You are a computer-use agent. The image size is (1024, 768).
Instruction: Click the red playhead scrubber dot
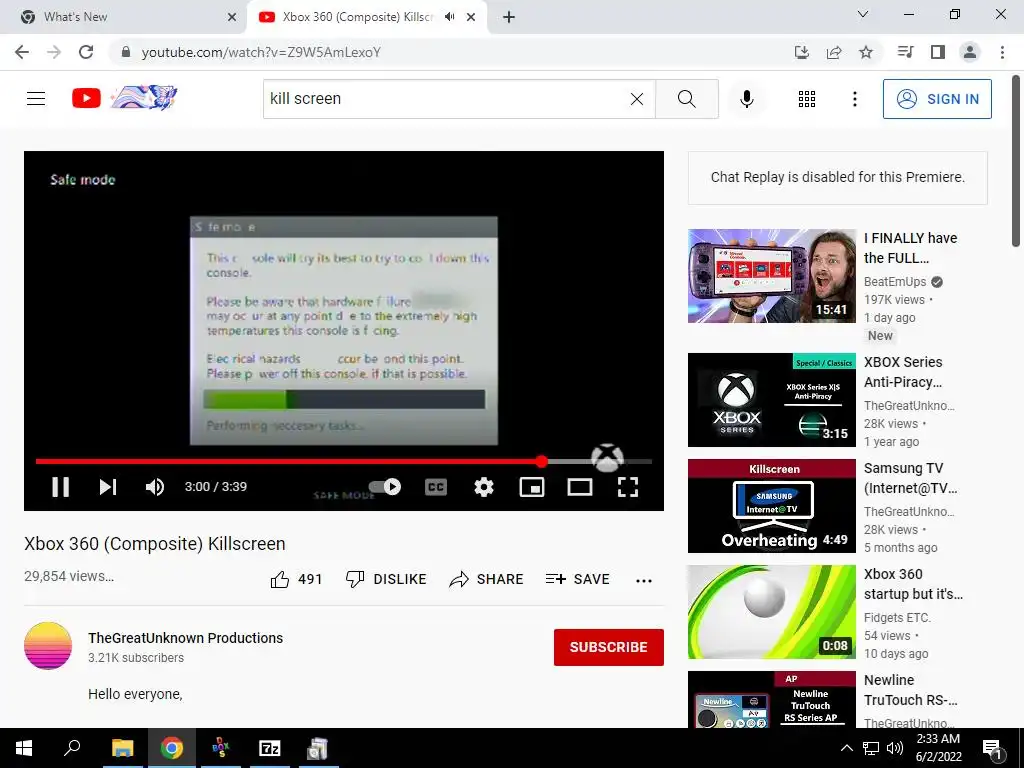(541, 461)
